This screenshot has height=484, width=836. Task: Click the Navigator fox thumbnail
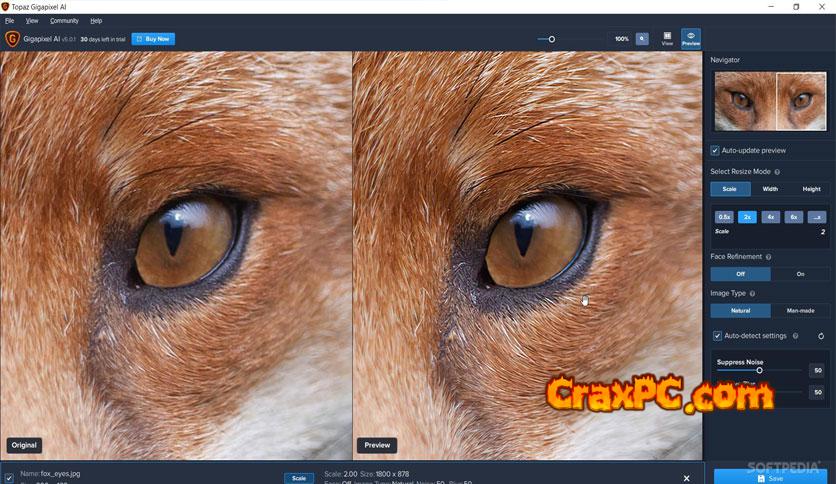770,101
